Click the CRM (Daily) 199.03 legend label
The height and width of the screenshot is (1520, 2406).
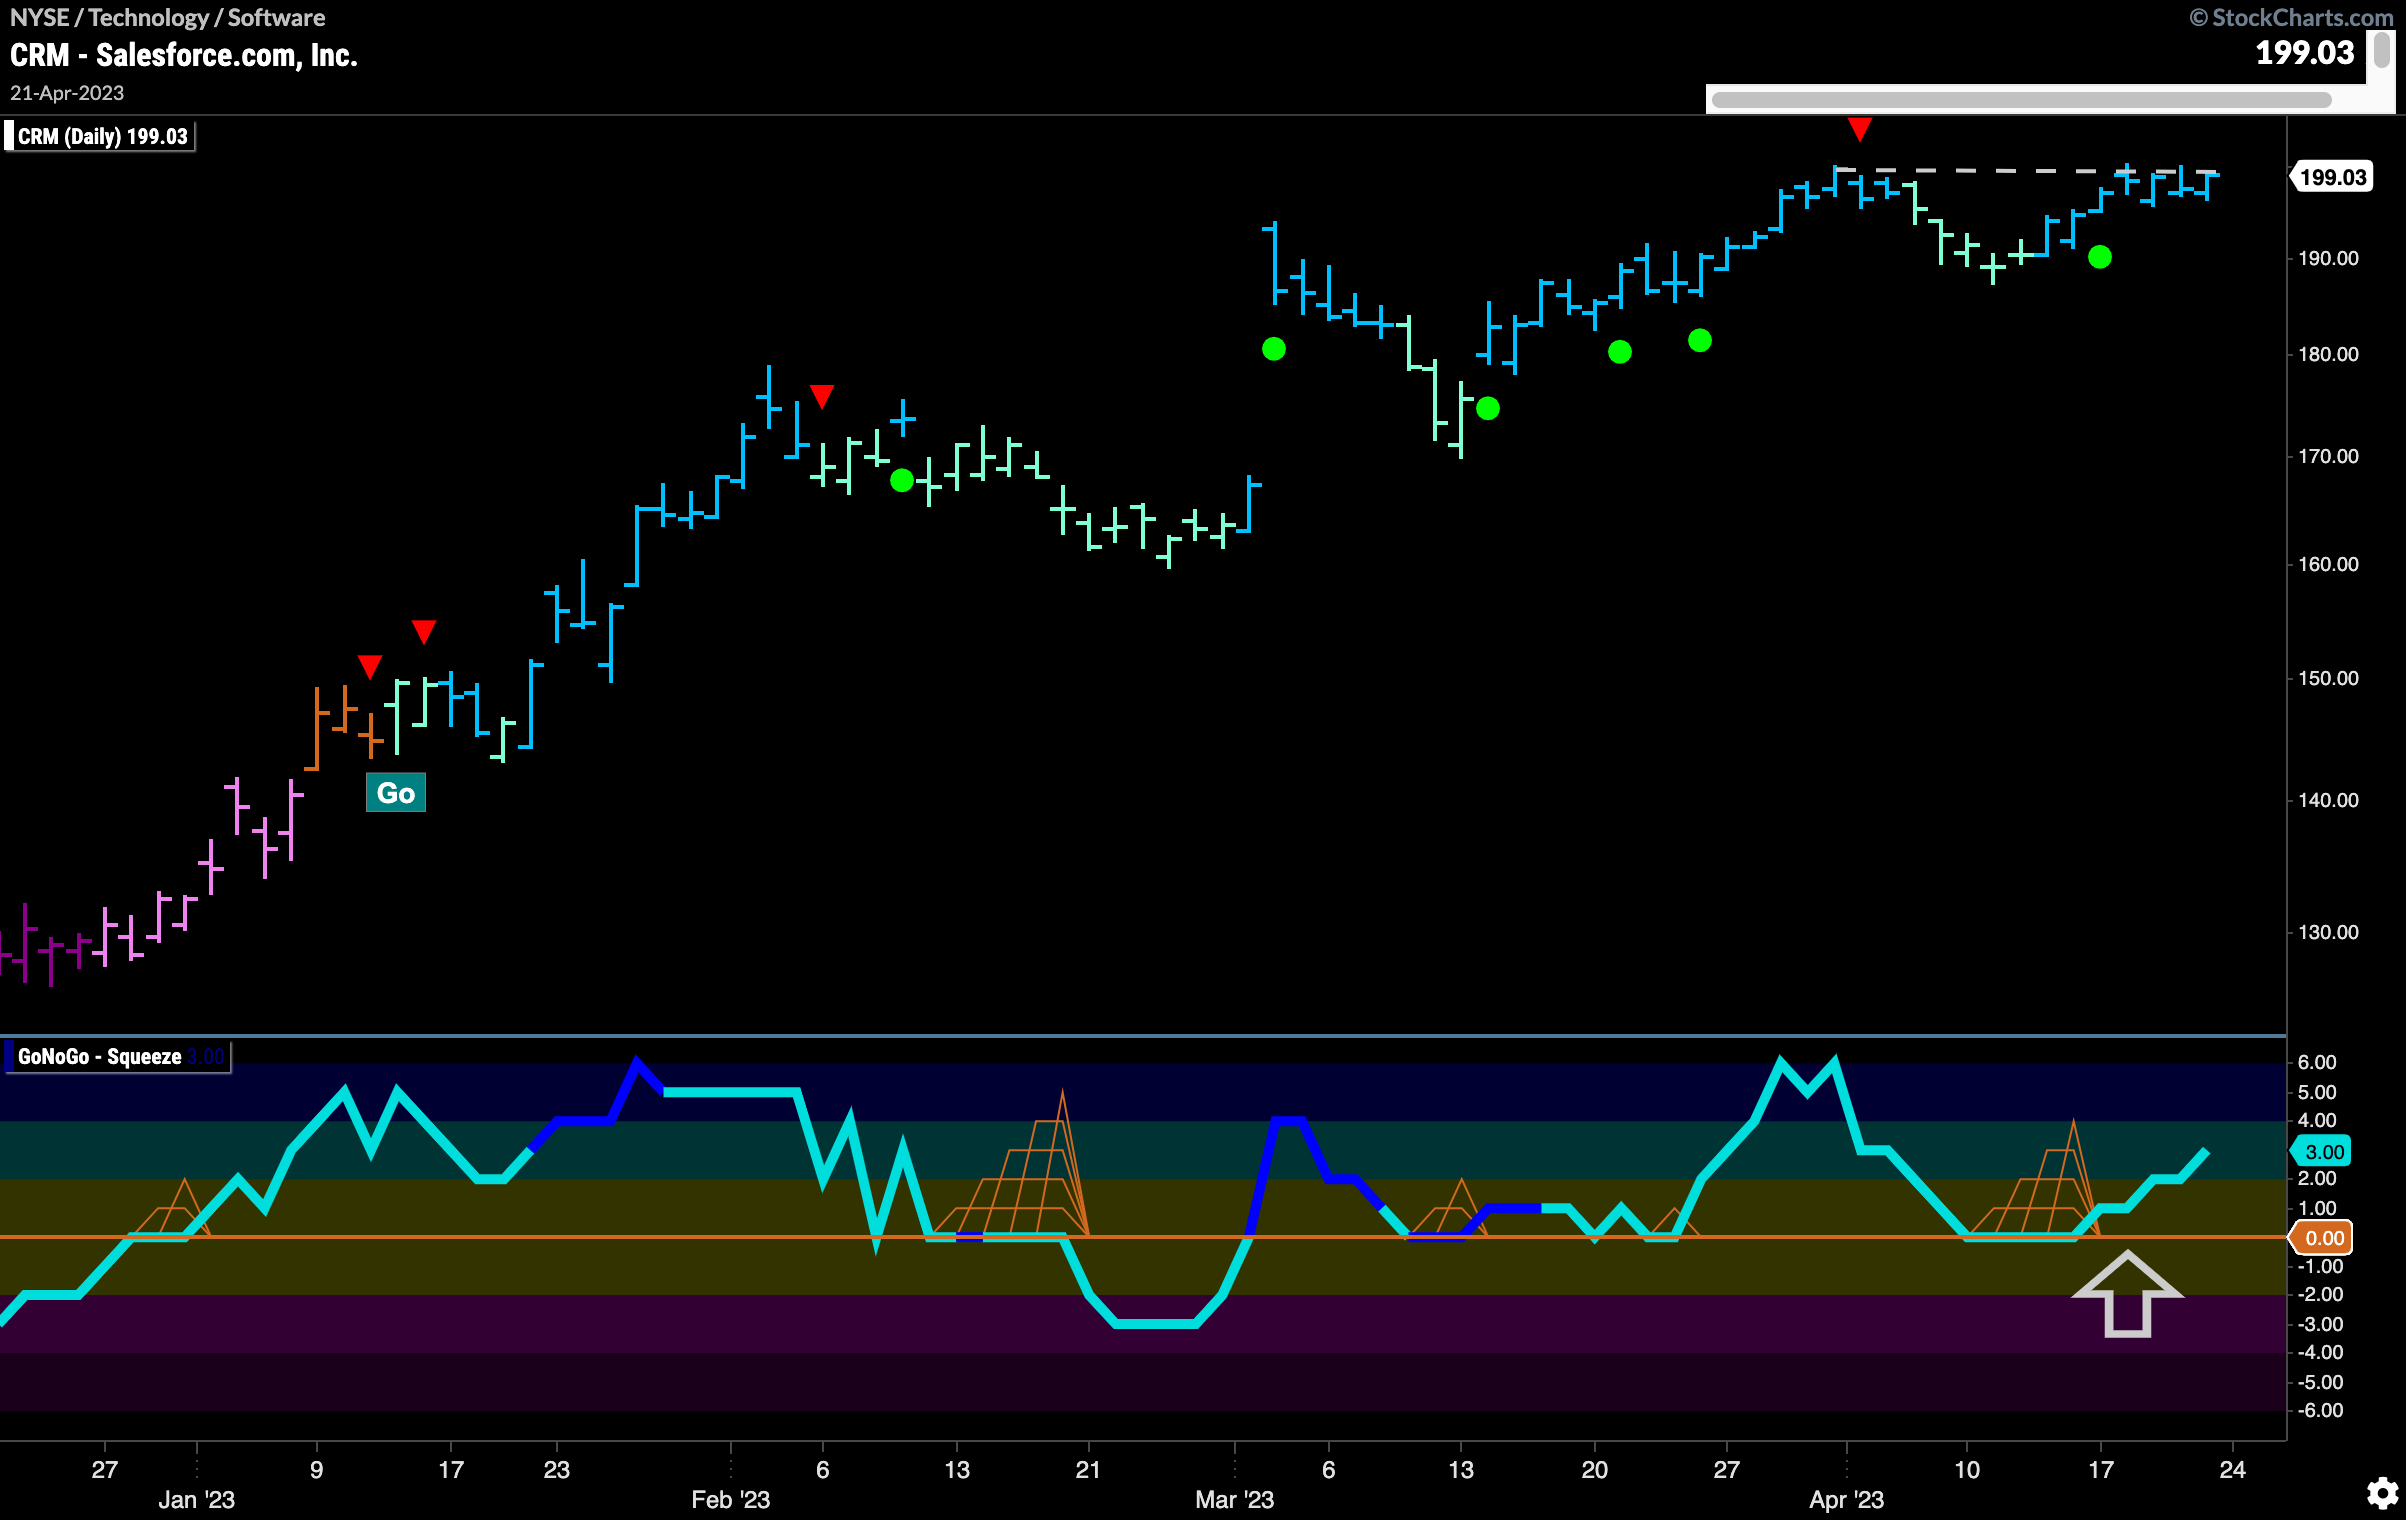101,136
